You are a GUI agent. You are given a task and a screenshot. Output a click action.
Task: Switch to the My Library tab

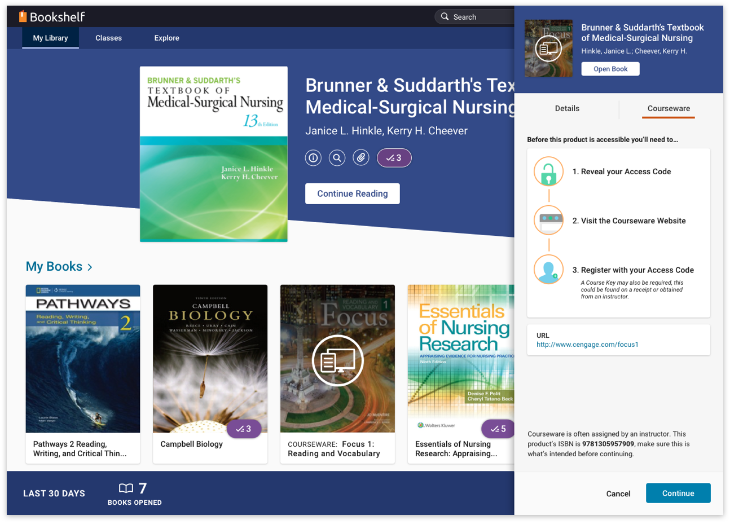tap(50, 38)
